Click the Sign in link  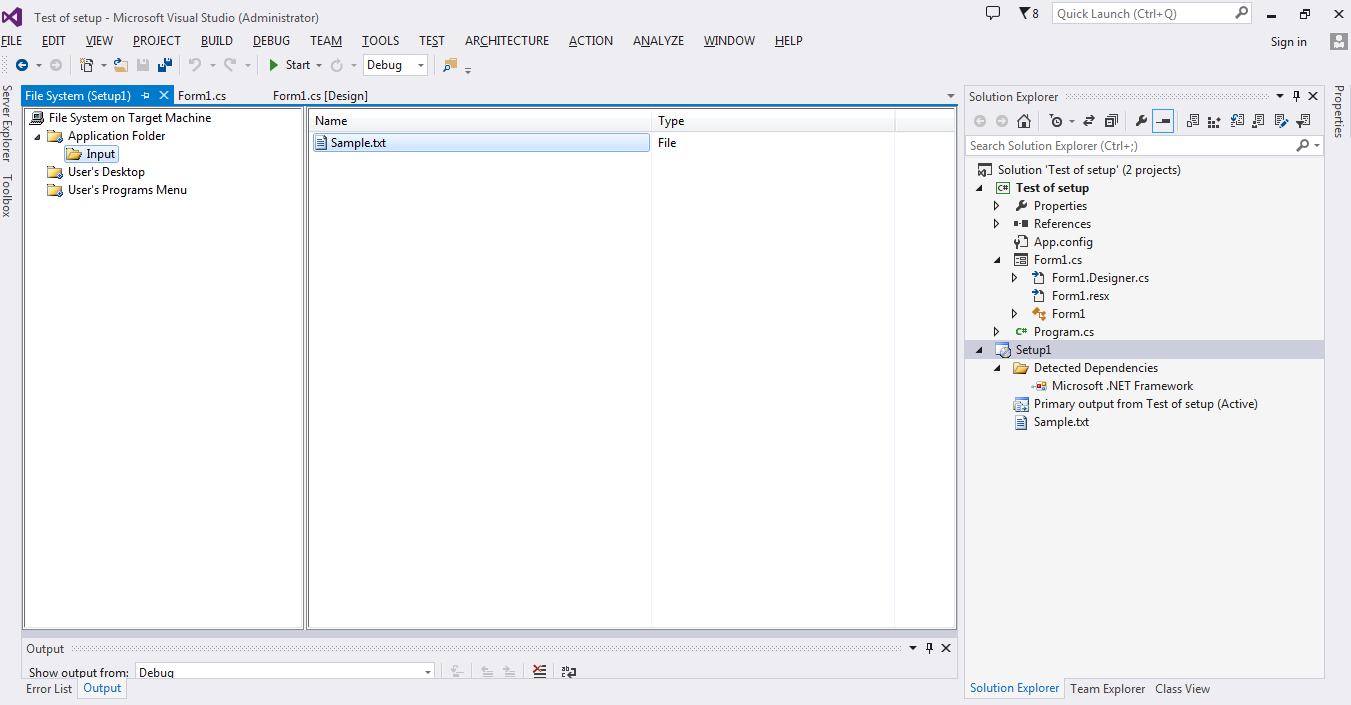pyautogui.click(x=1288, y=42)
